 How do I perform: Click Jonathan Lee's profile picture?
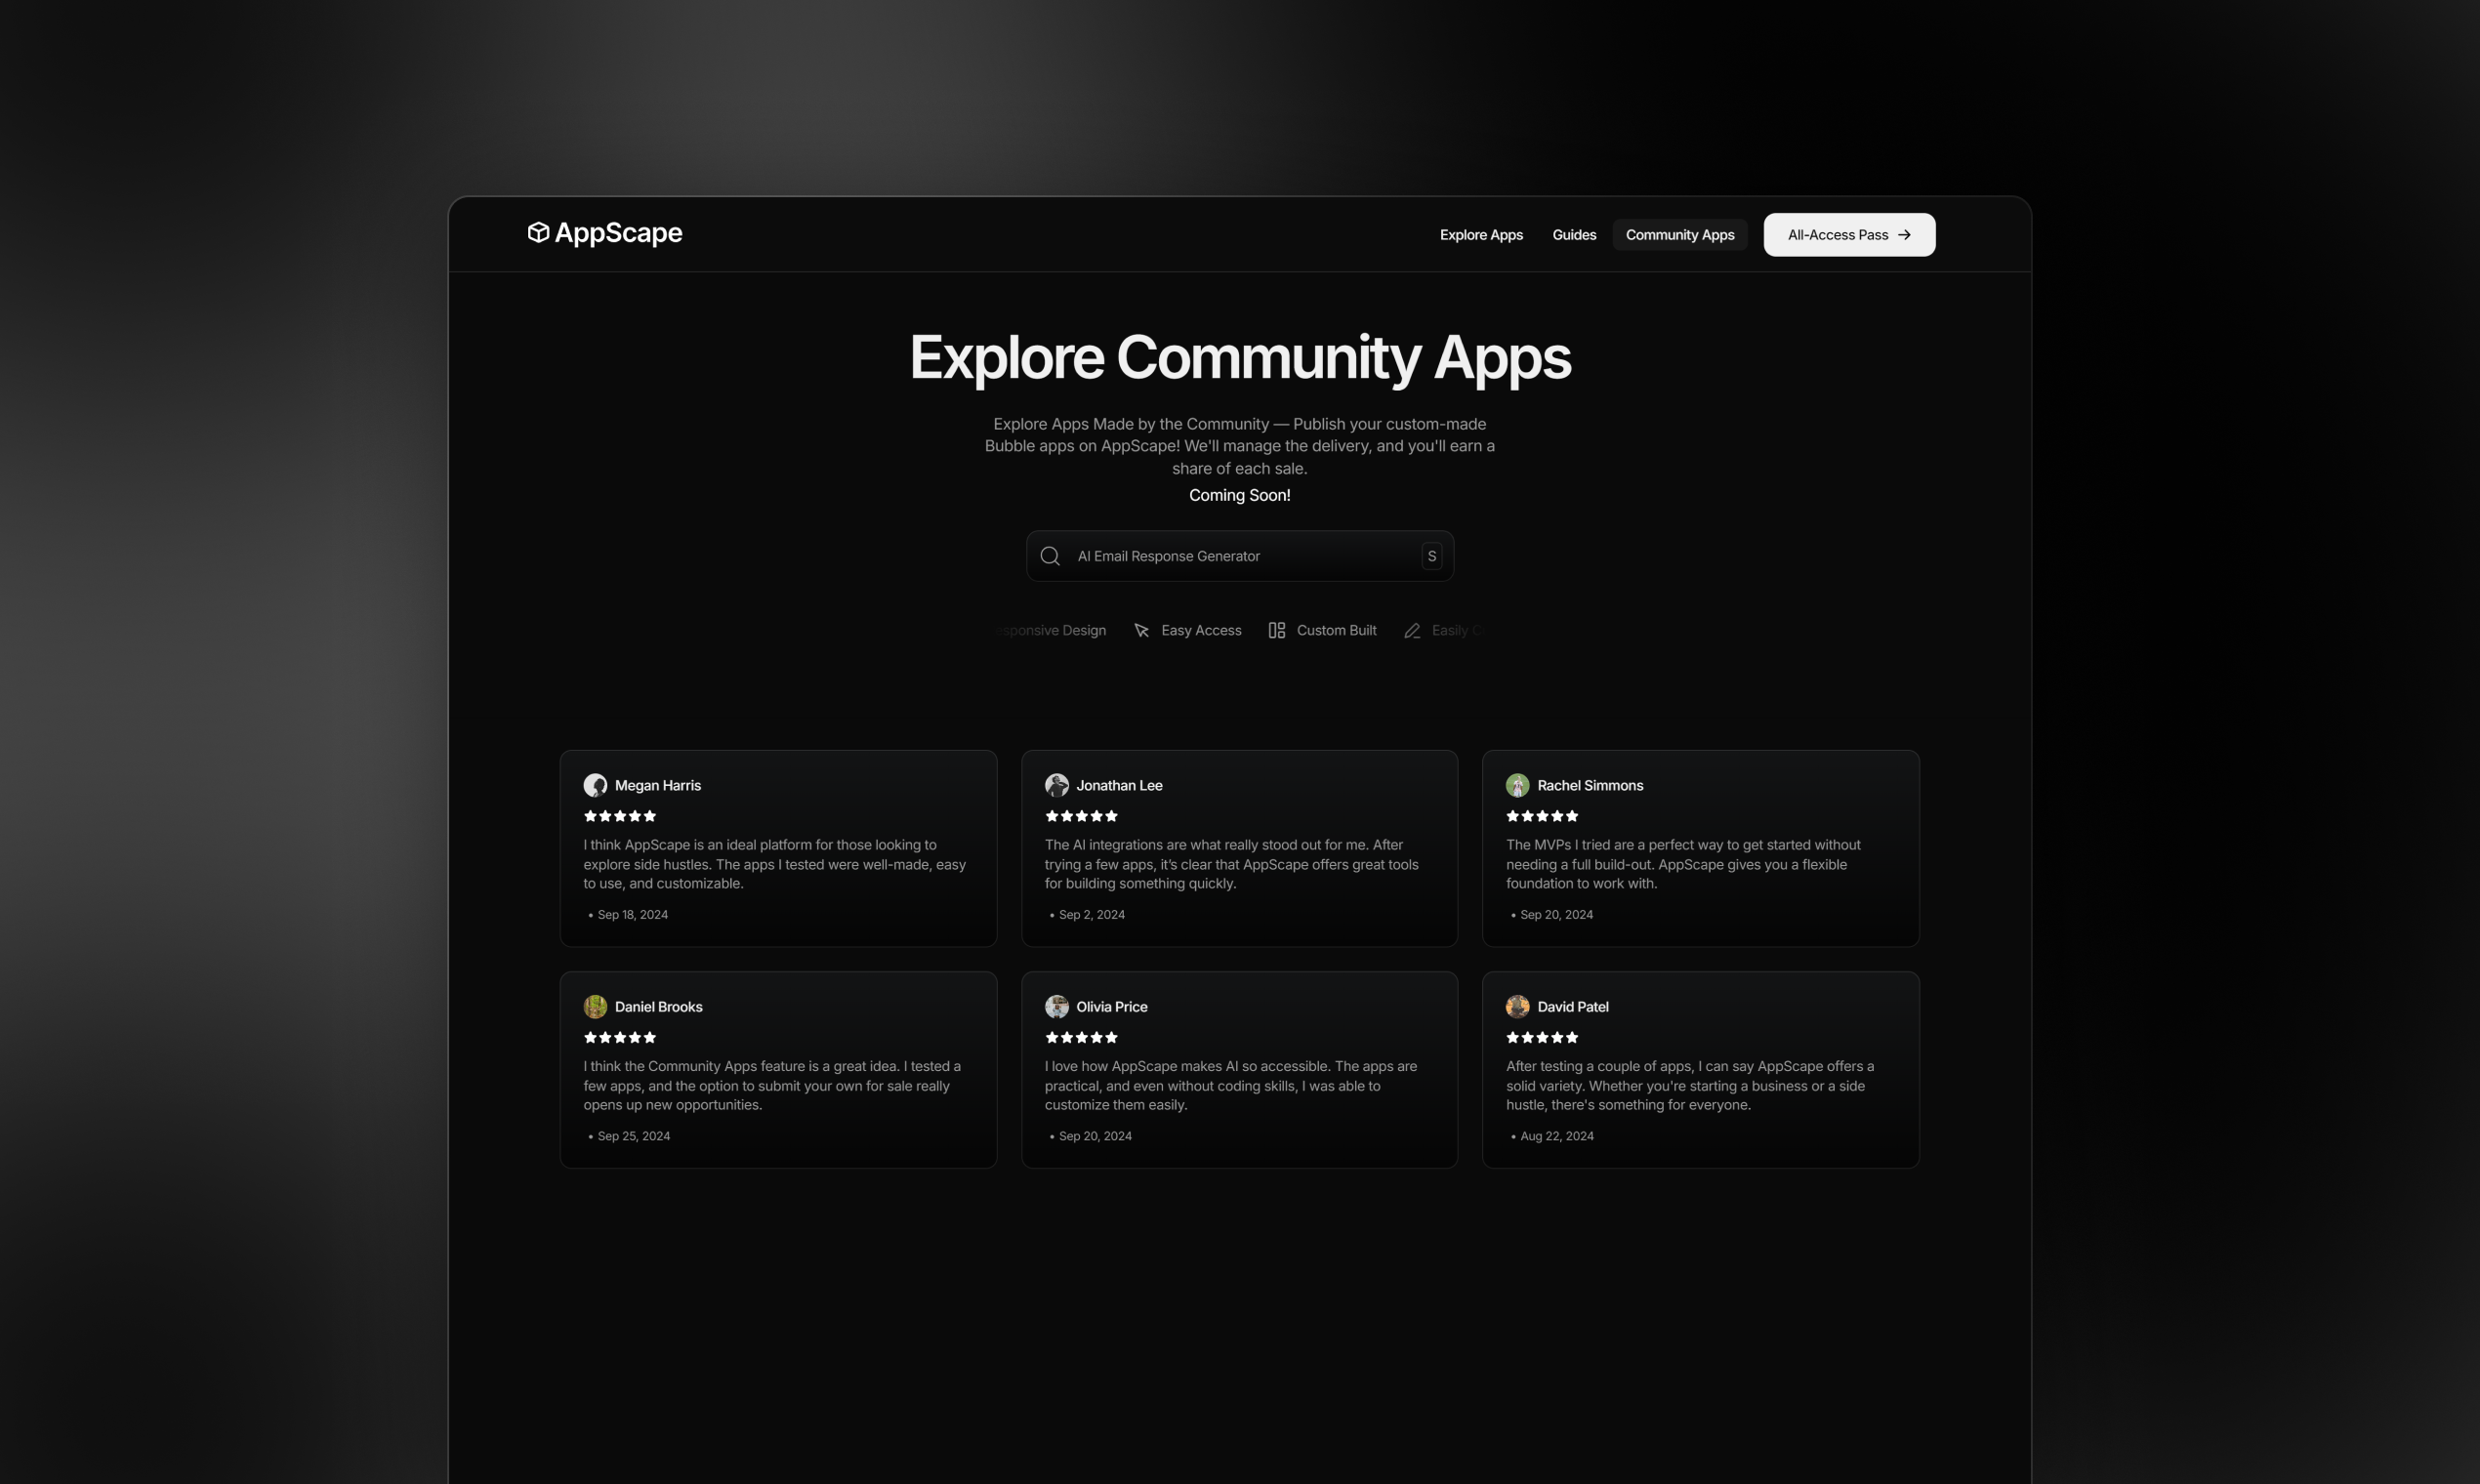click(1056, 785)
